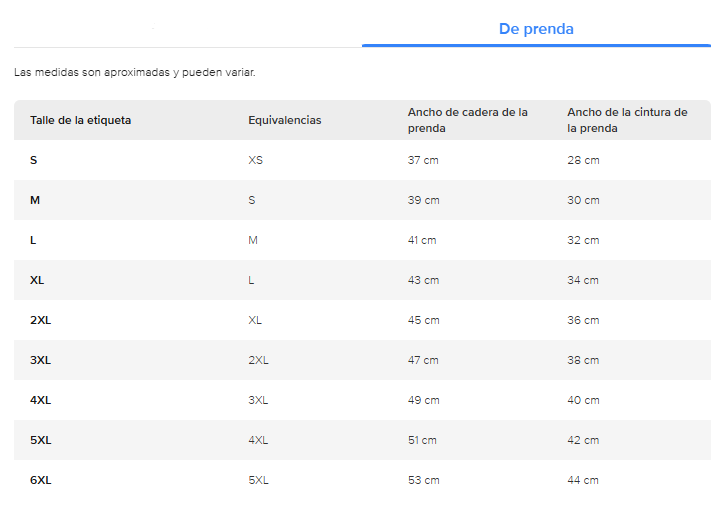Click the 3XL label size in first column
Screen dimensions: 728x521
[41, 360]
